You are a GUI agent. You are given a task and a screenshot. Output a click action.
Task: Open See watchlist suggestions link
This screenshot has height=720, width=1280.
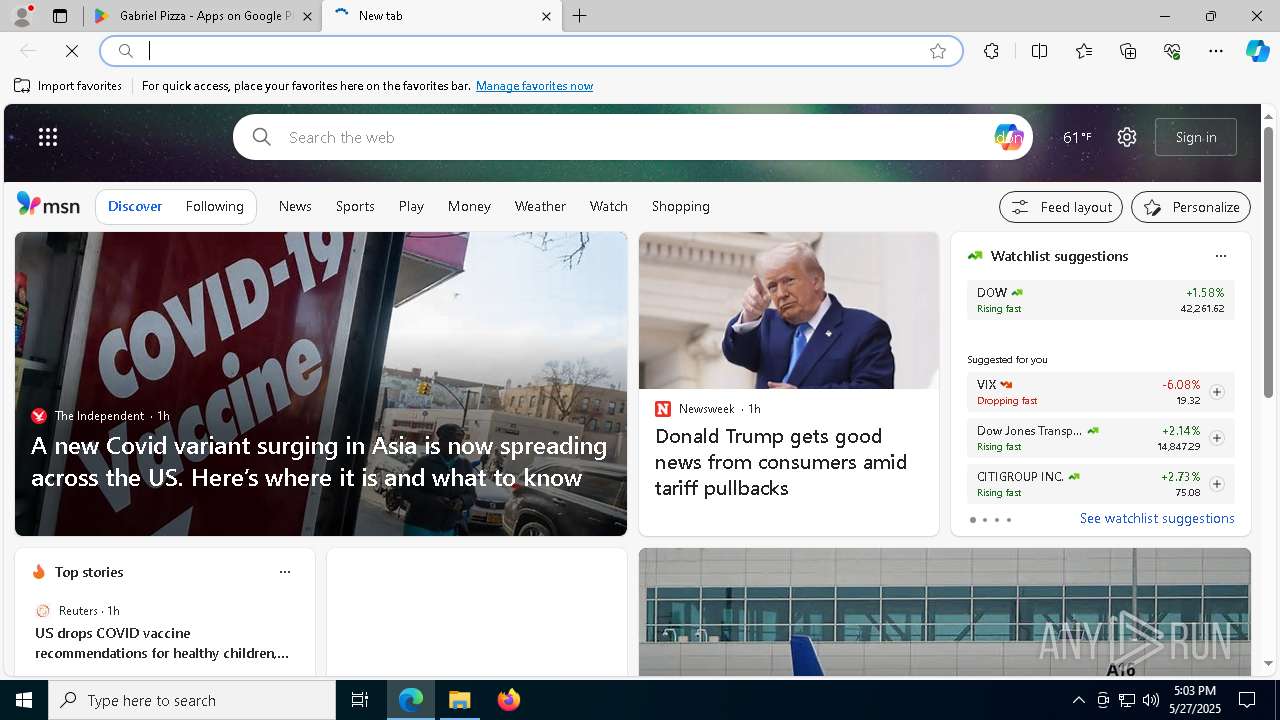tap(1157, 518)
